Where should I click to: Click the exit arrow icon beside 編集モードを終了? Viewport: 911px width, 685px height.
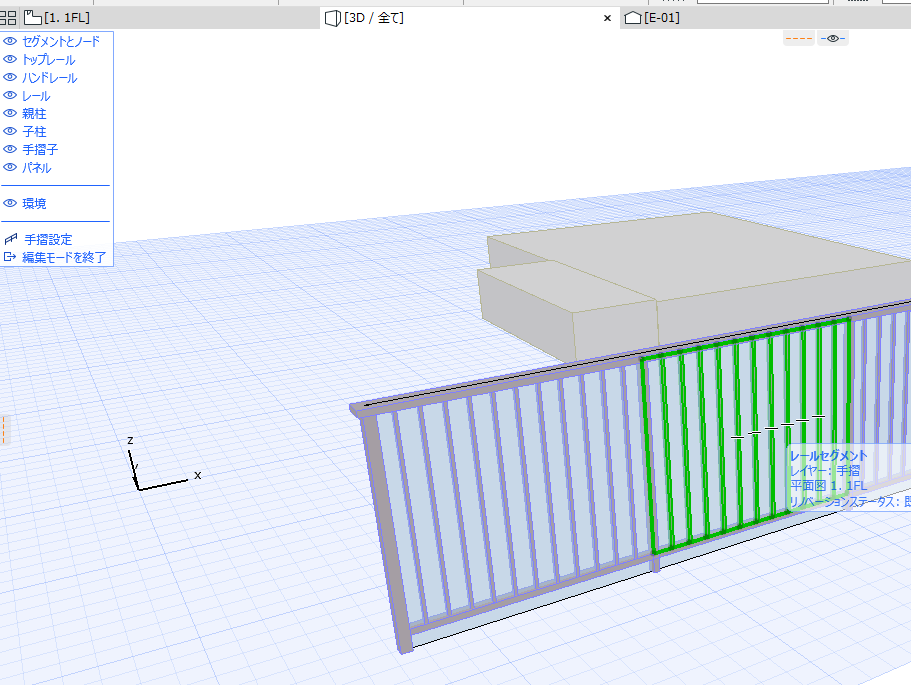[10, 256]
